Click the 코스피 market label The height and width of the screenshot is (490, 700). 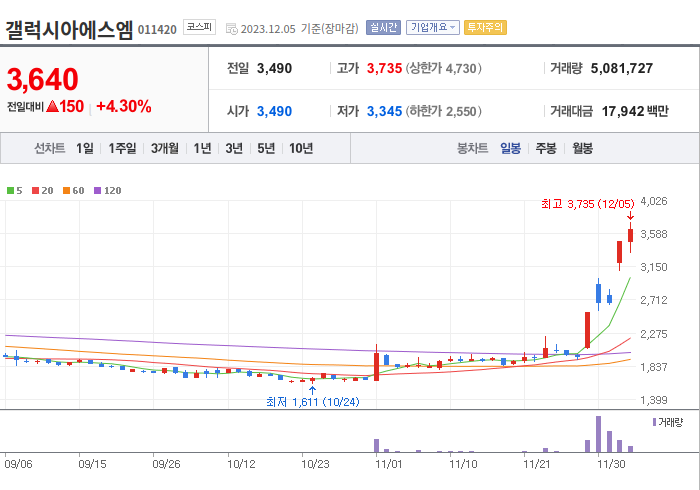pos(199,27)
